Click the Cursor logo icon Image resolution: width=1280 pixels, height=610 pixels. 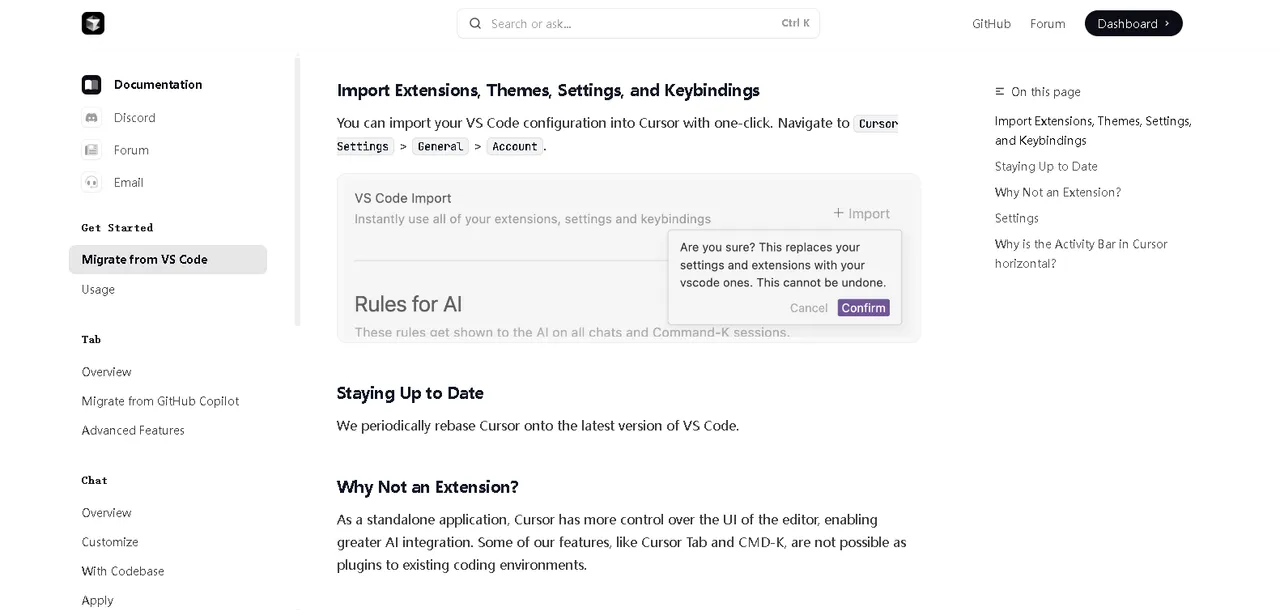pyautogui.click(x=93, y=23)
